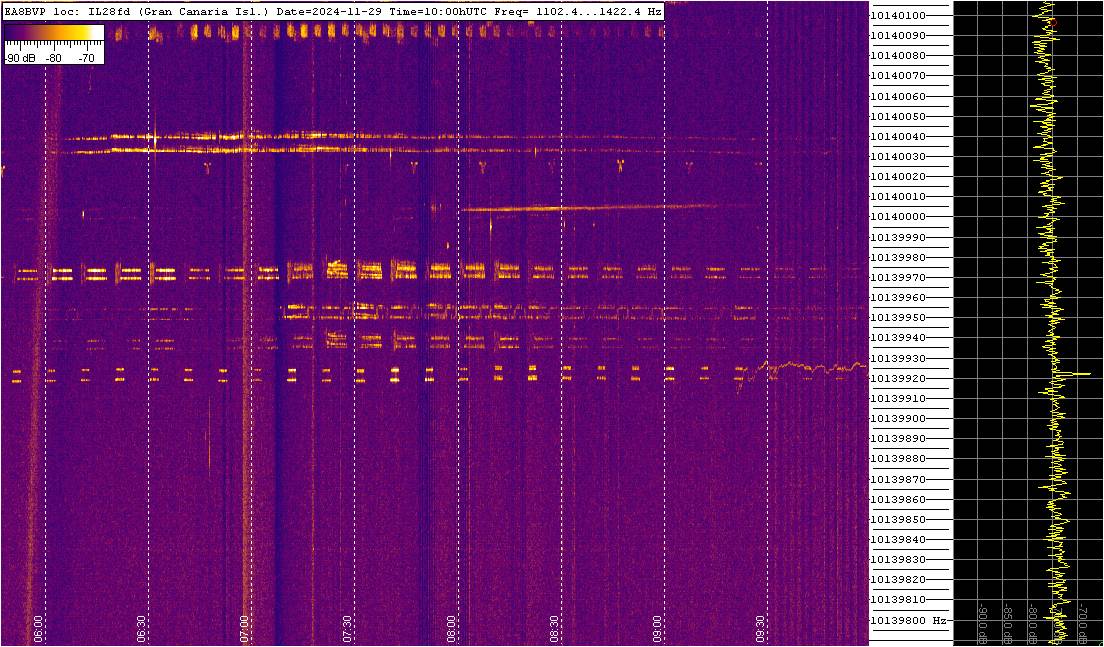Screen dimensions: 1104x647
Task: Click frequency label 10139940
Action: pyautogui.click(x=897, y=338)
